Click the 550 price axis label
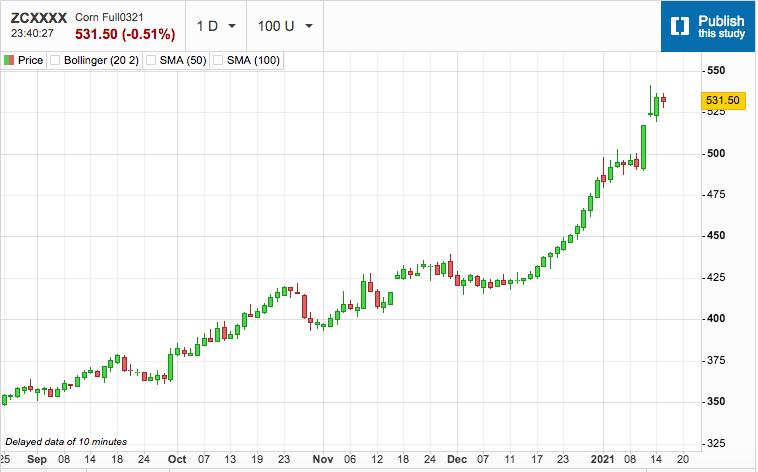Viewport: 758px width, 472px height. (x=716, y=71)
